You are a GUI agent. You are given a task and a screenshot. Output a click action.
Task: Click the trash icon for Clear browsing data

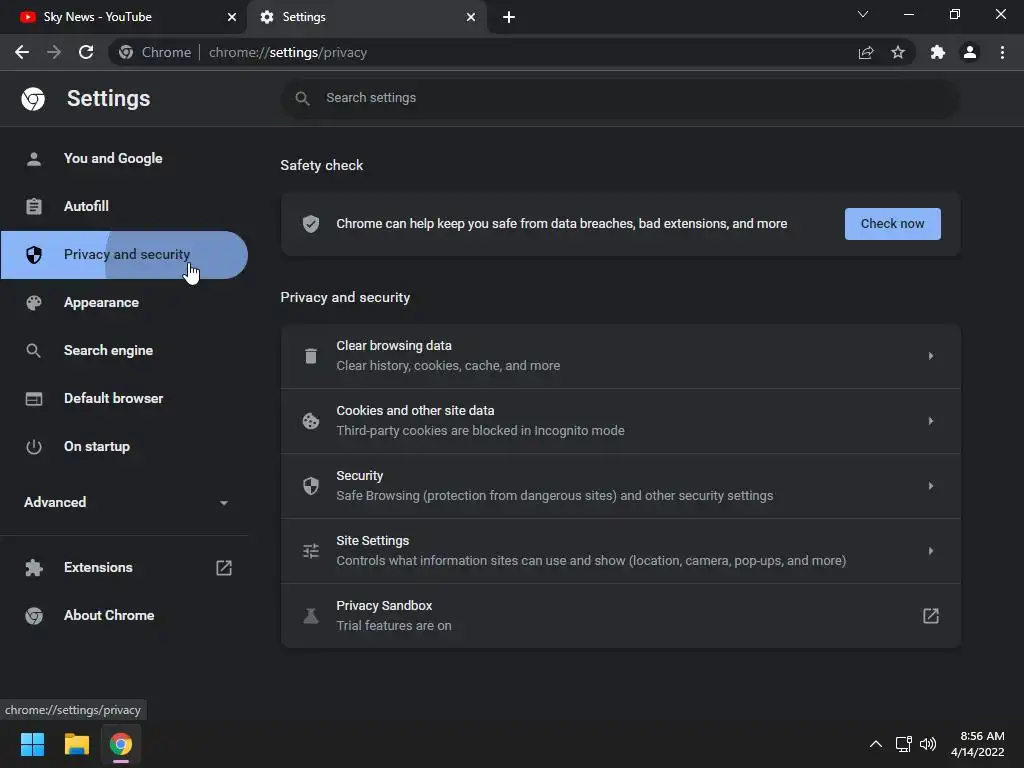point(311,356)
